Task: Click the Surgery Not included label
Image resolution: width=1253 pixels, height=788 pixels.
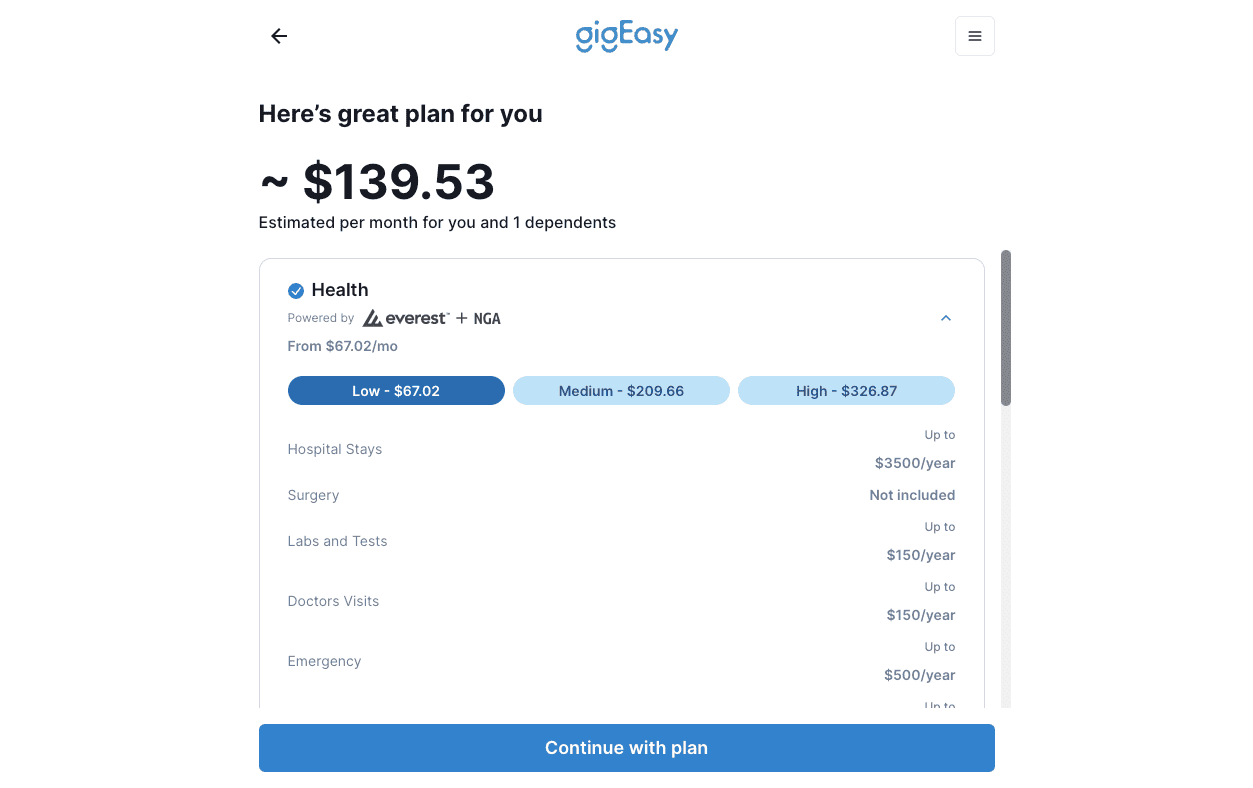Action: pyautogui.click(x=912, y=495)
